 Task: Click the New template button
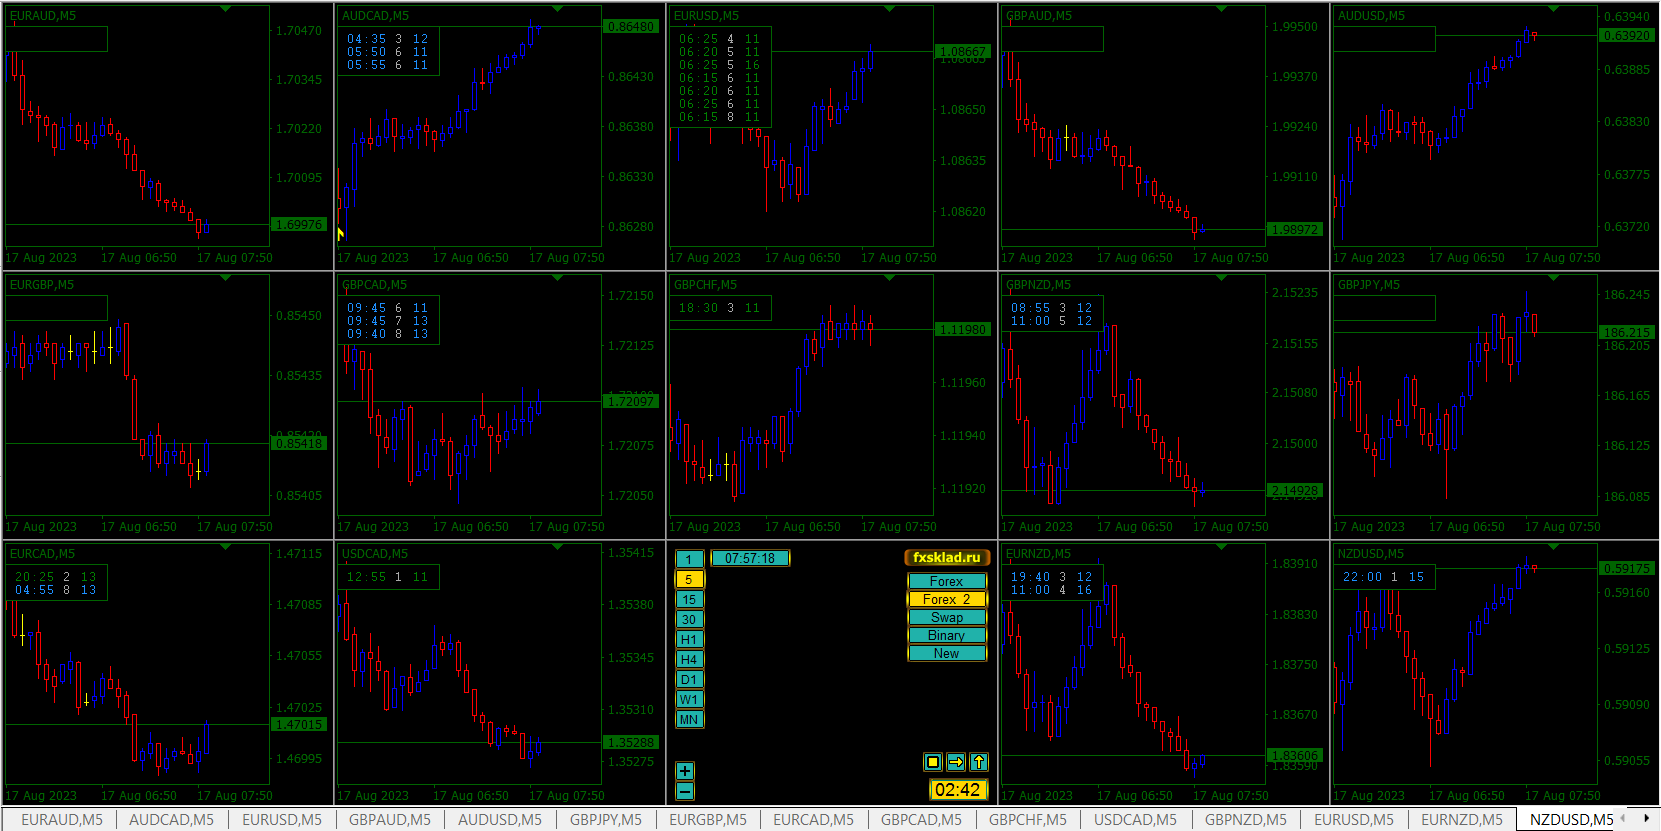pos(947,653)
